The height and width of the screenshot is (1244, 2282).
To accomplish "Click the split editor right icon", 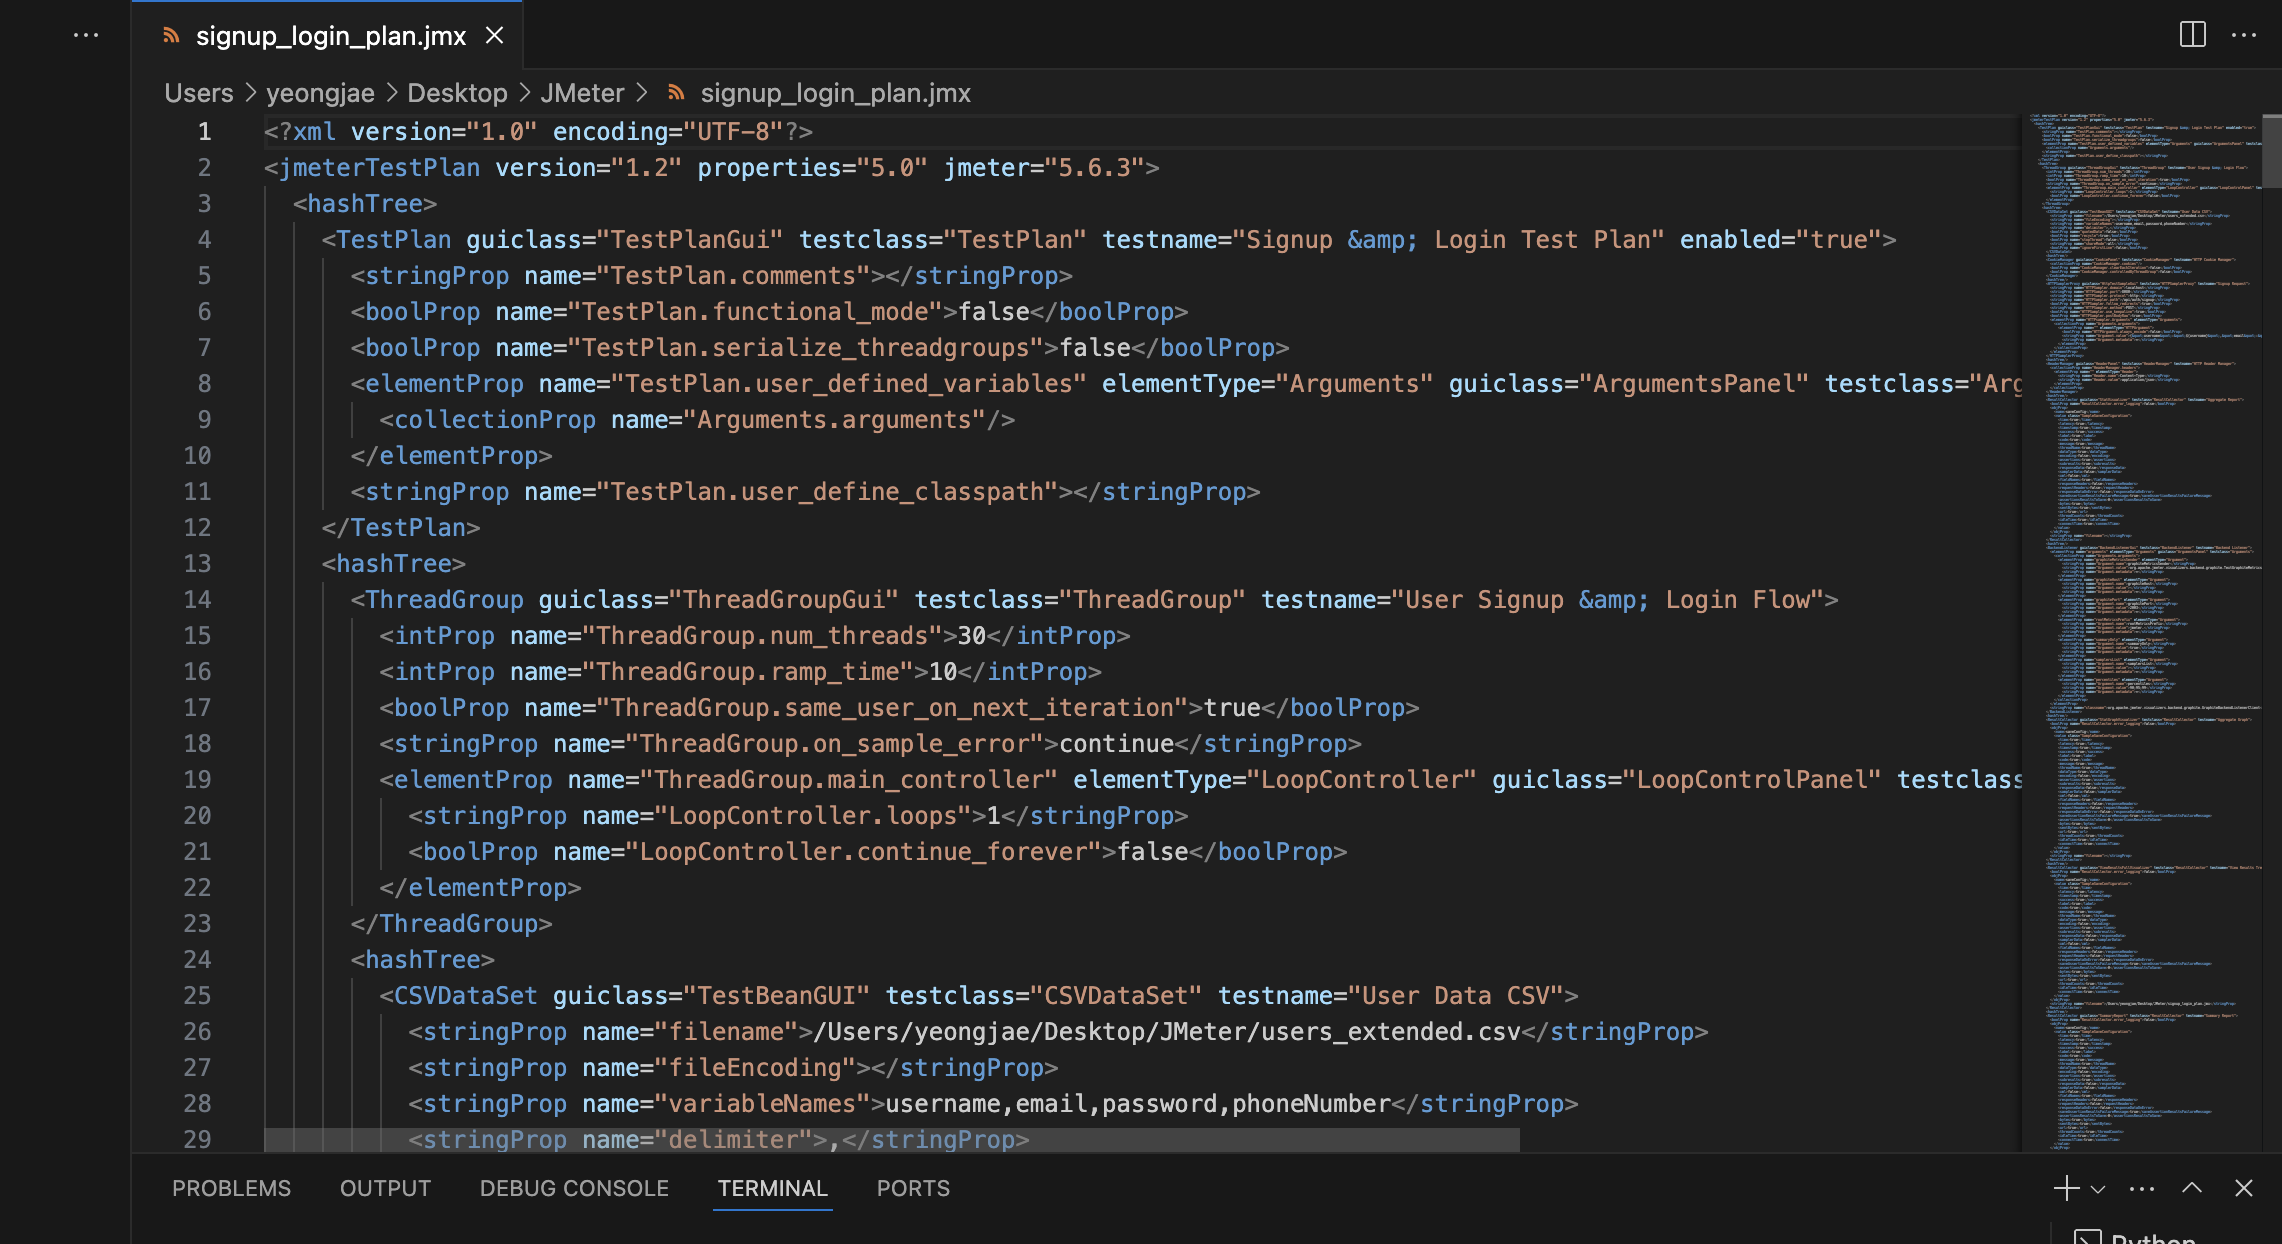I will click(2192, 35).
